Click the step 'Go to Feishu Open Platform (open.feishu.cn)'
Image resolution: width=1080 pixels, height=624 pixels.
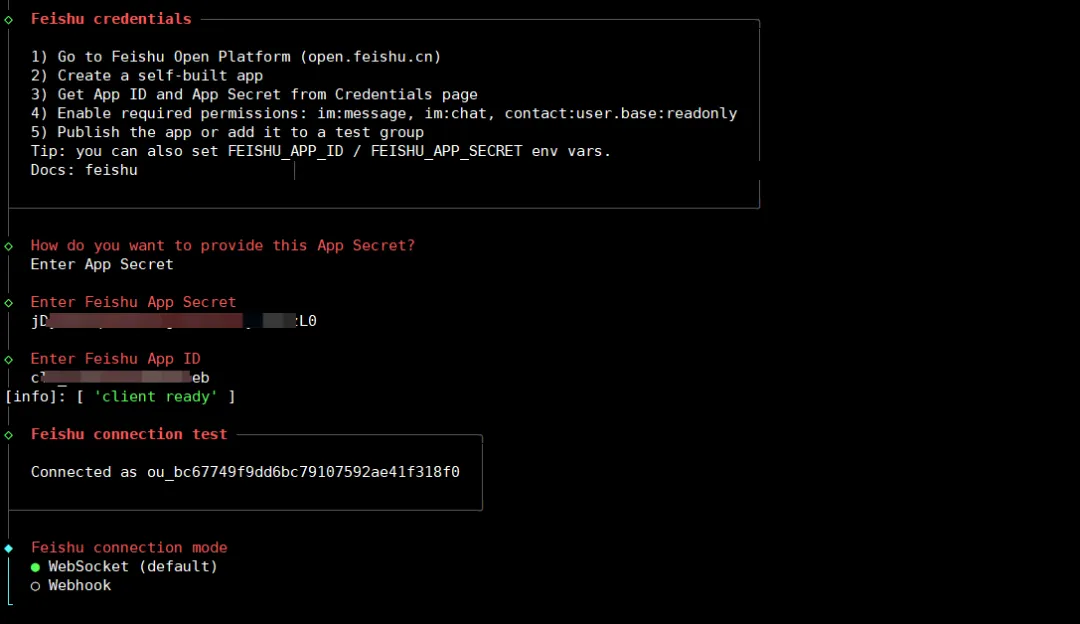pos(236,56)
